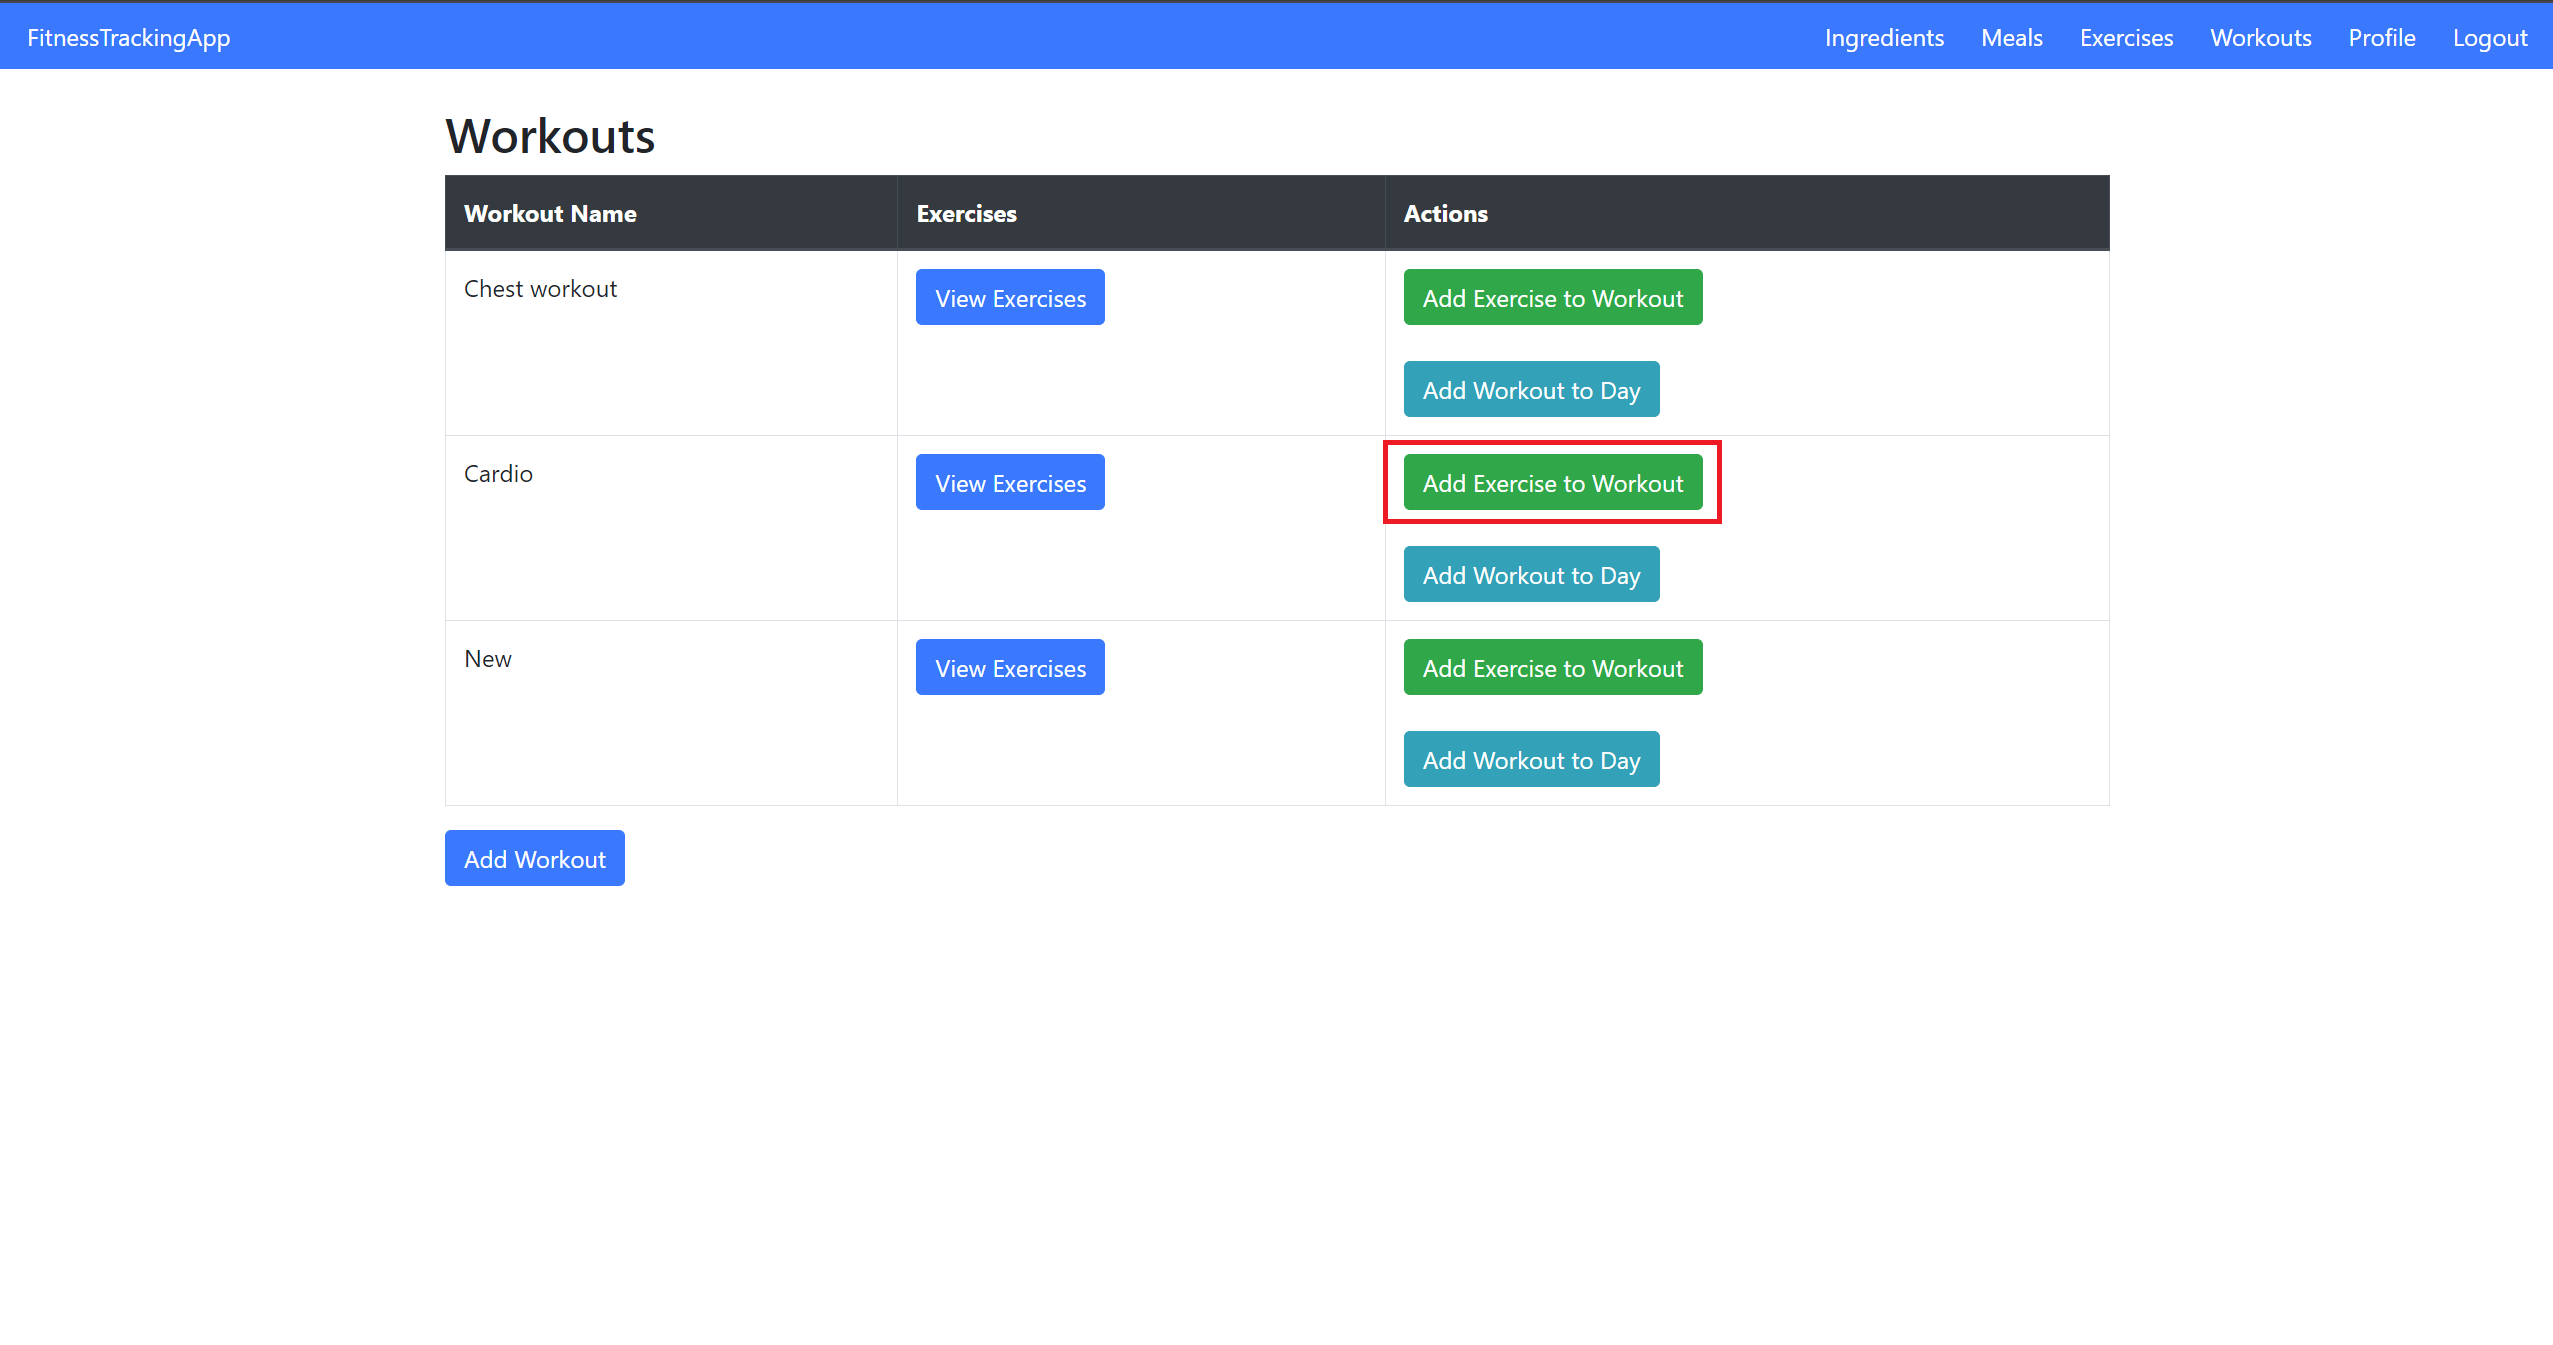Go to Ingredients in navbar
Image resolution: width=2553 pixels, height=1345 pixels.
1884,38
